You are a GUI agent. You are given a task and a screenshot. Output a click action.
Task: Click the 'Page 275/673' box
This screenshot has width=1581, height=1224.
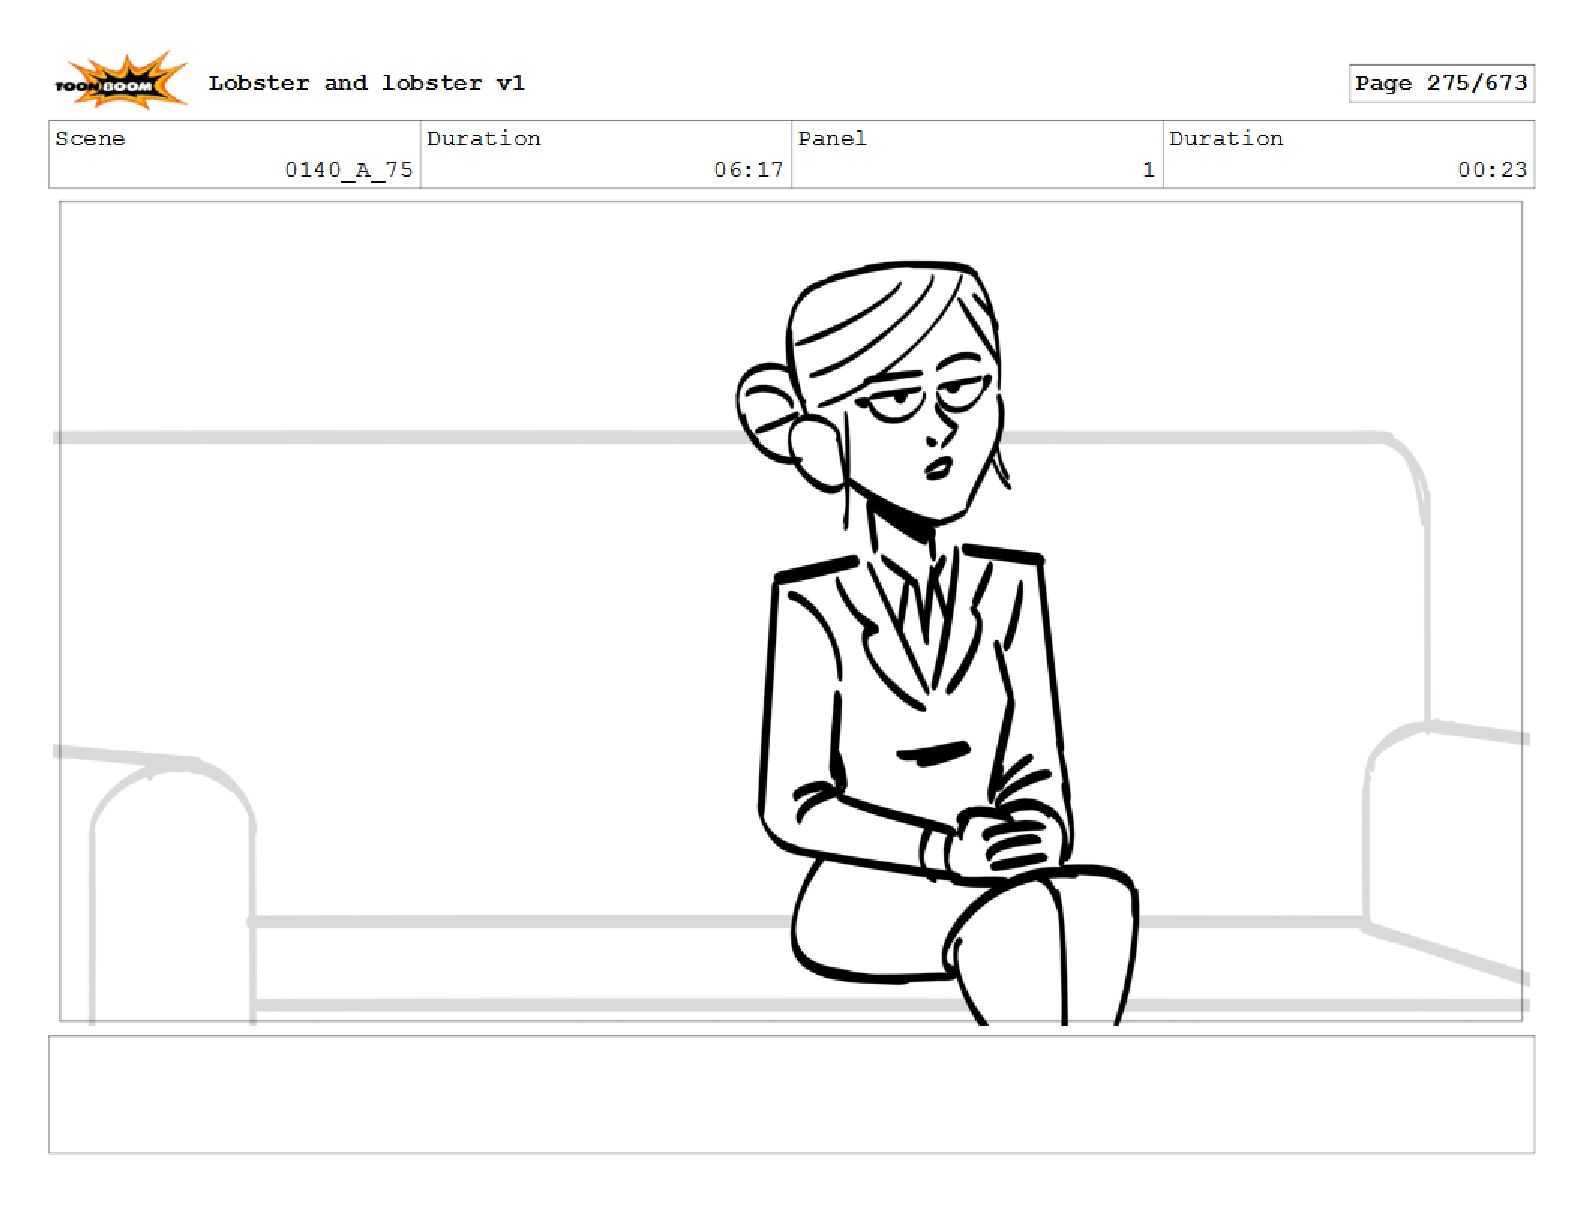coord(1441,83)
